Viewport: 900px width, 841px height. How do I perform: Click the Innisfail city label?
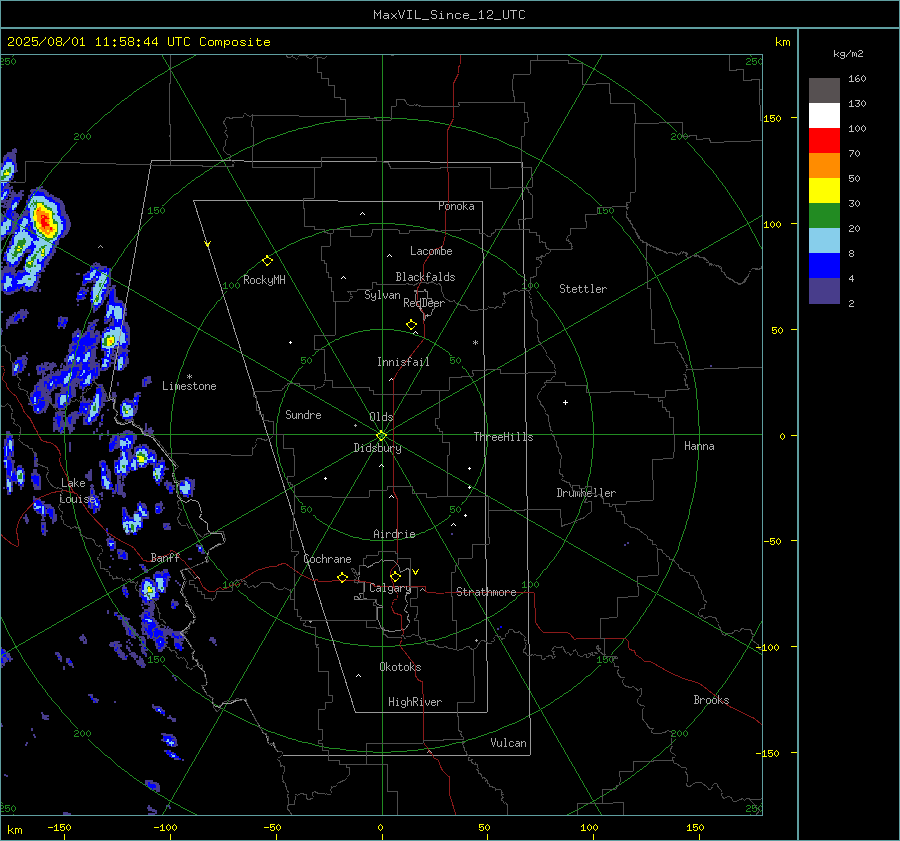tap(403, 362)
